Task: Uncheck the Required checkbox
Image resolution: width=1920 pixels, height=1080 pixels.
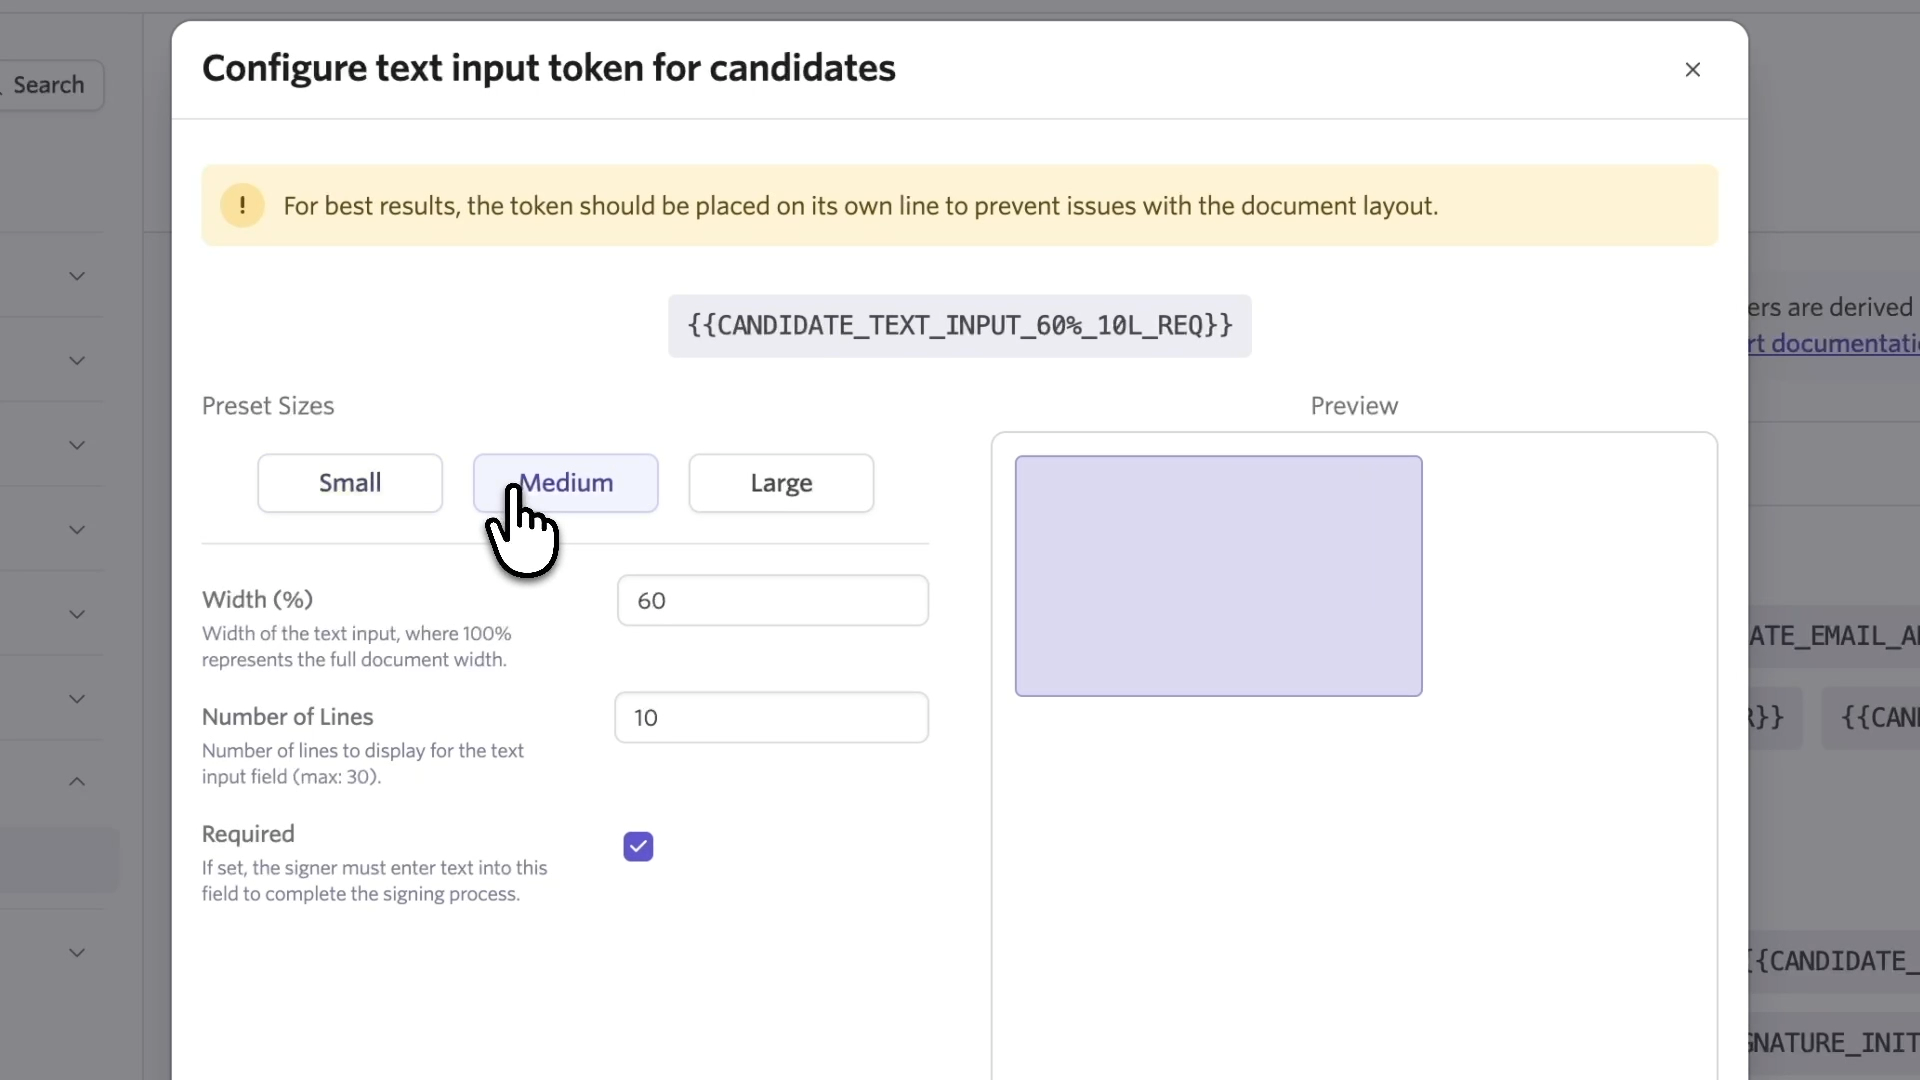Action: pyautogui.click(x=638, y=847)
